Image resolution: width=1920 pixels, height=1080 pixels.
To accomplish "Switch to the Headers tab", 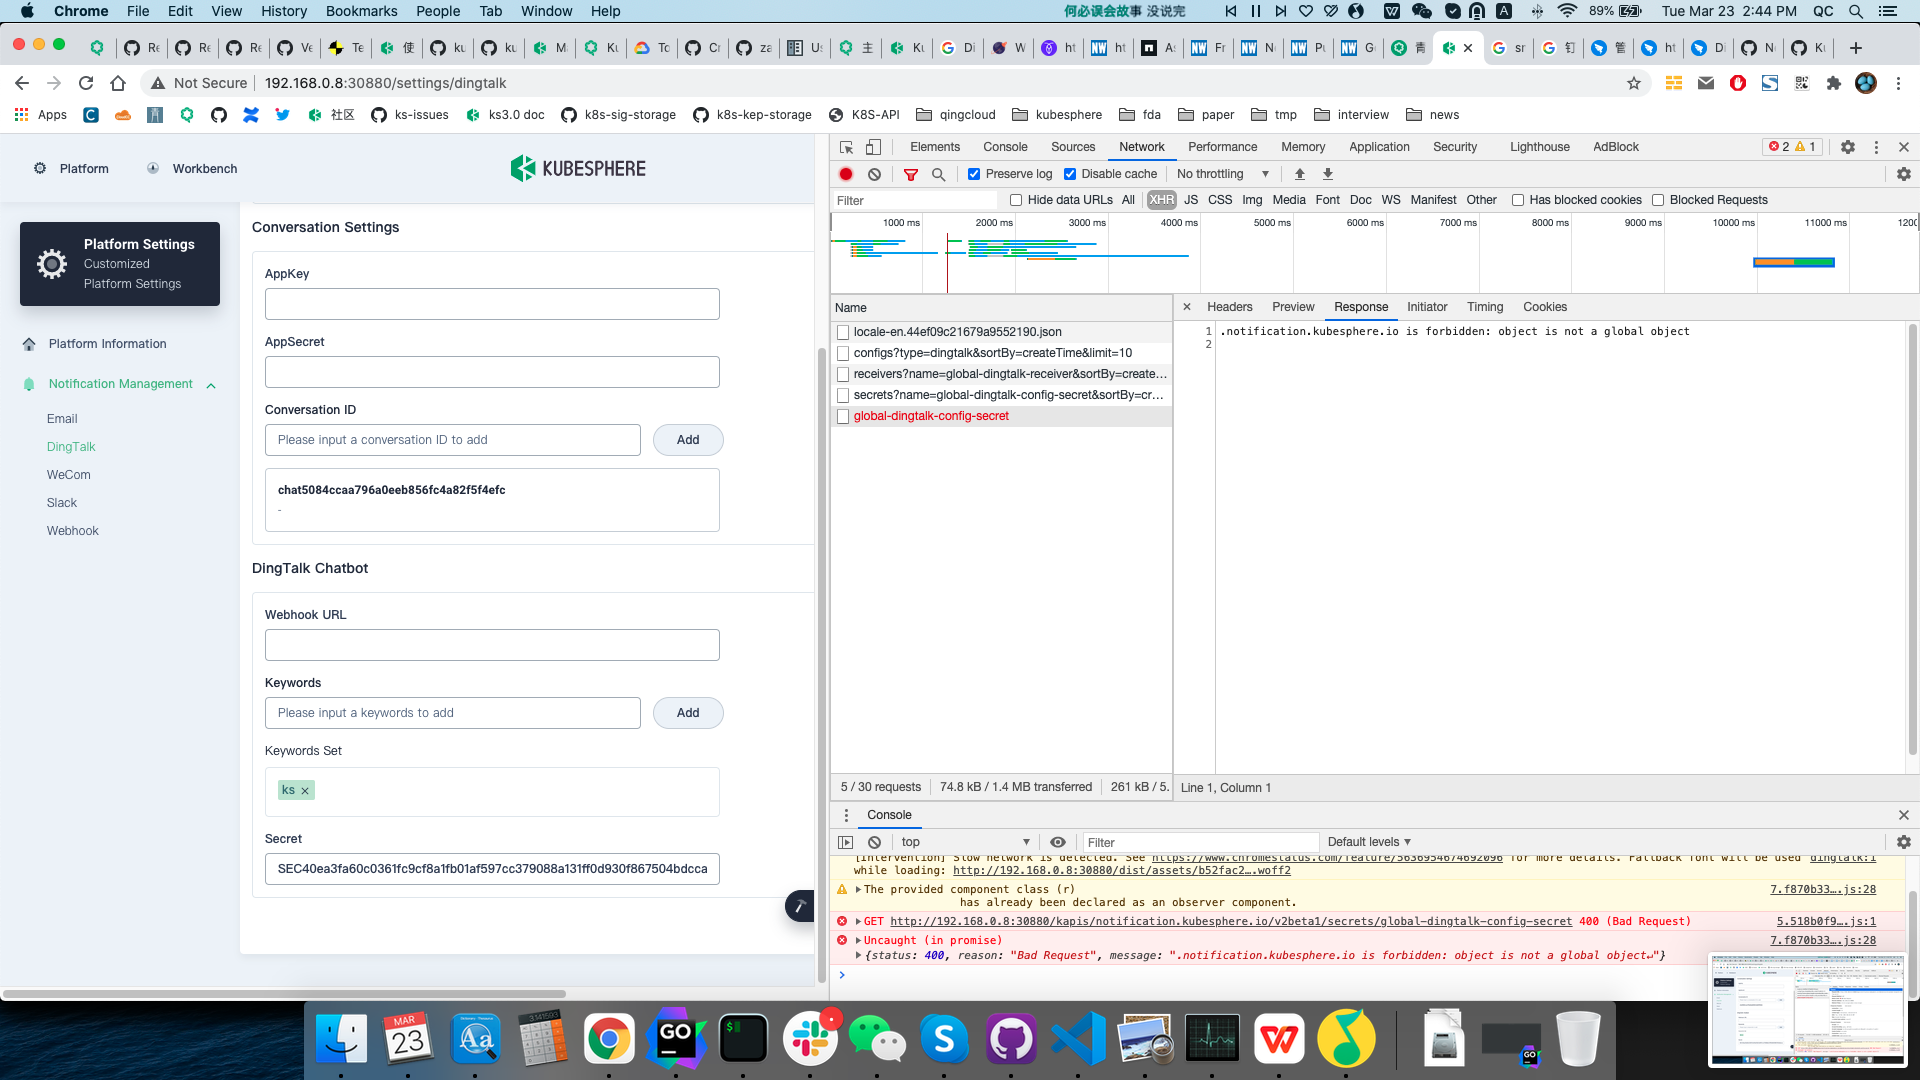I will pos(1229,307).
